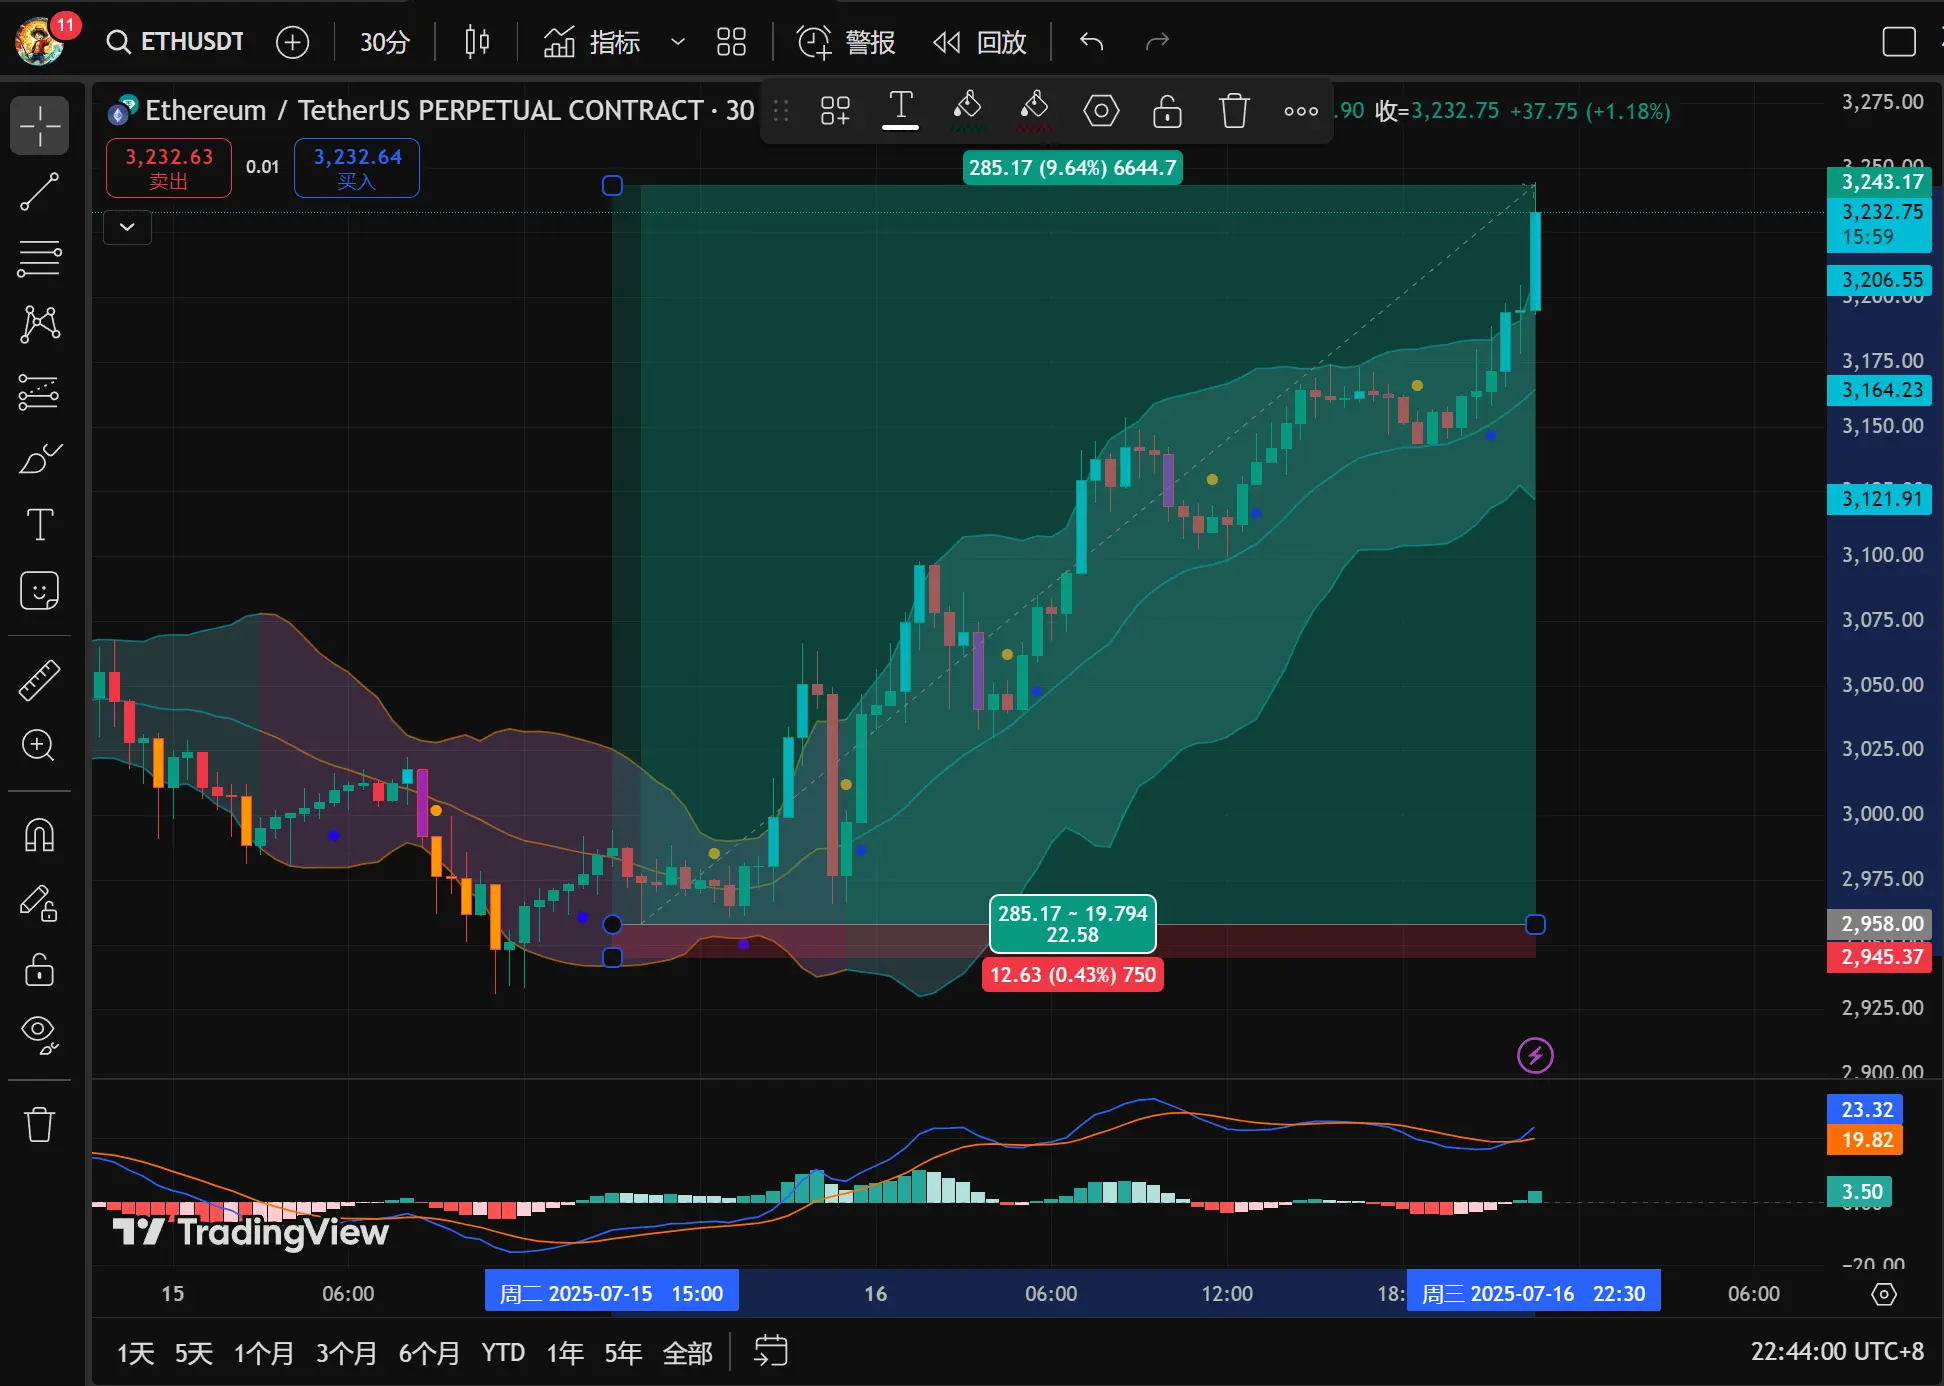Create a new 警报 alert
This screenshot has width=1944, height=1386.
[x=845, y=42]
